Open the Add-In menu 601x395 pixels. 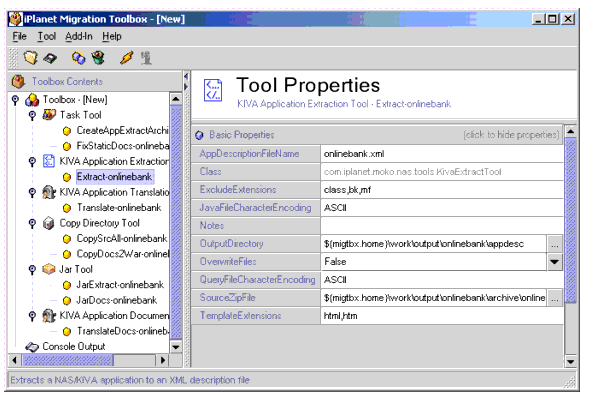79,36
